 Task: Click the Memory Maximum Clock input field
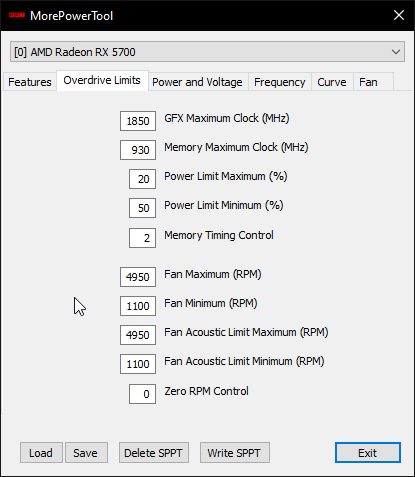click(x=138, y=150)
